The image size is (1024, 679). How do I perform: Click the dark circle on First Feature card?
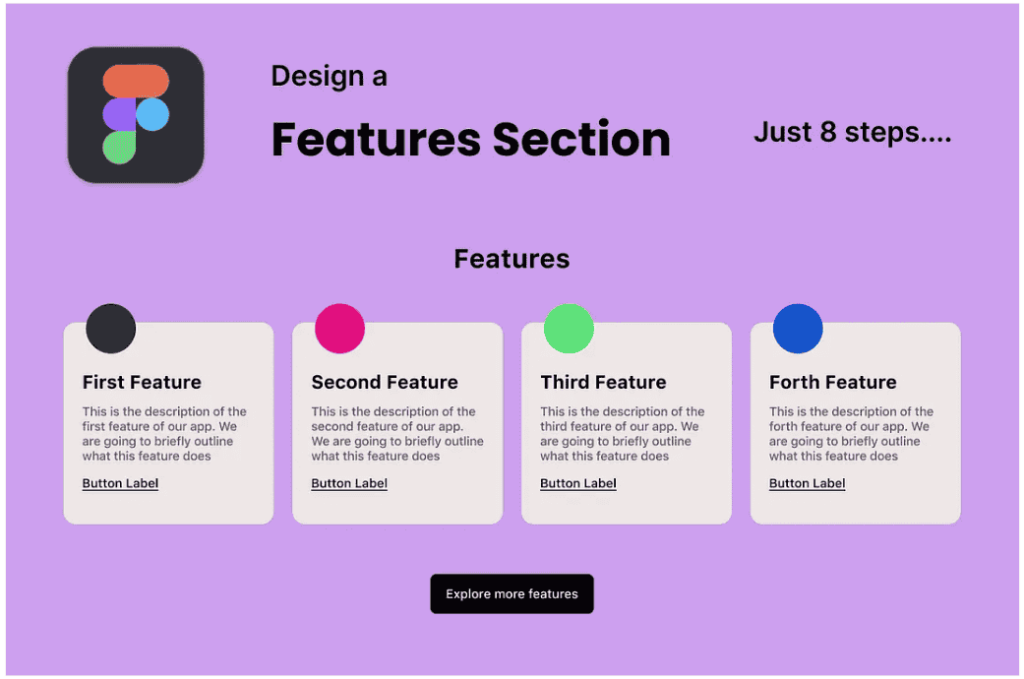click(x=111, y=328)
